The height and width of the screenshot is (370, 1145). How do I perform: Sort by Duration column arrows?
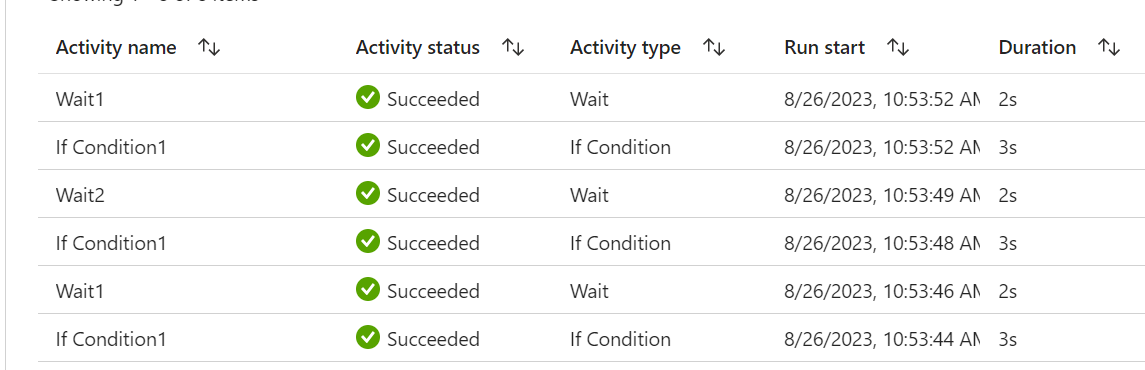(x=1108, y=48)
